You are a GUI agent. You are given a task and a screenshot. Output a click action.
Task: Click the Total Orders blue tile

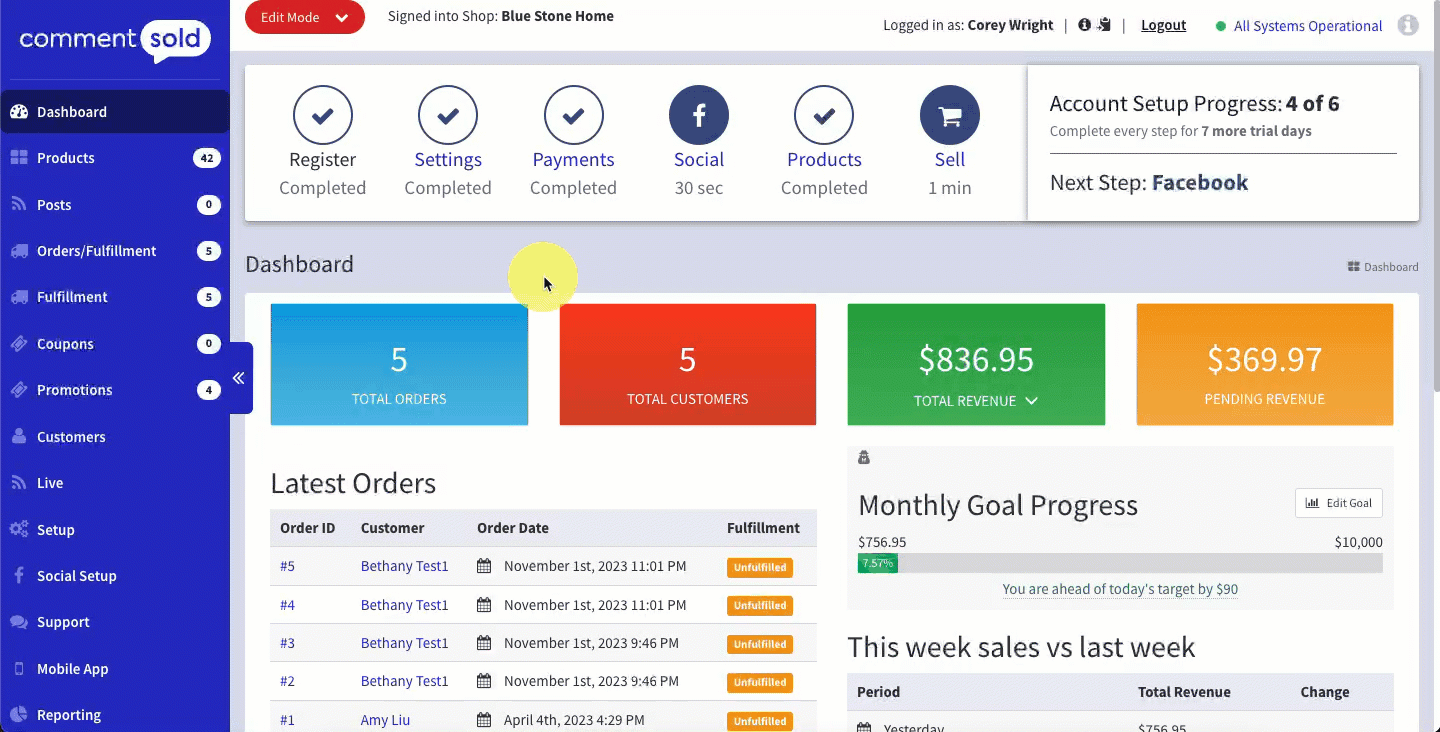[399, 365]
